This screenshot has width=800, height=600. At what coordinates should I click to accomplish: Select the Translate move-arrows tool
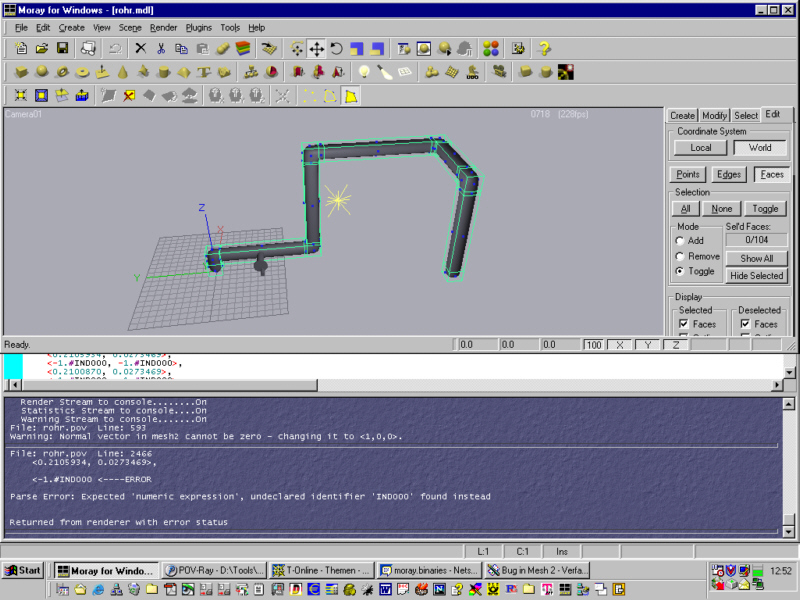pyautogui.click(x=316, y=48)
